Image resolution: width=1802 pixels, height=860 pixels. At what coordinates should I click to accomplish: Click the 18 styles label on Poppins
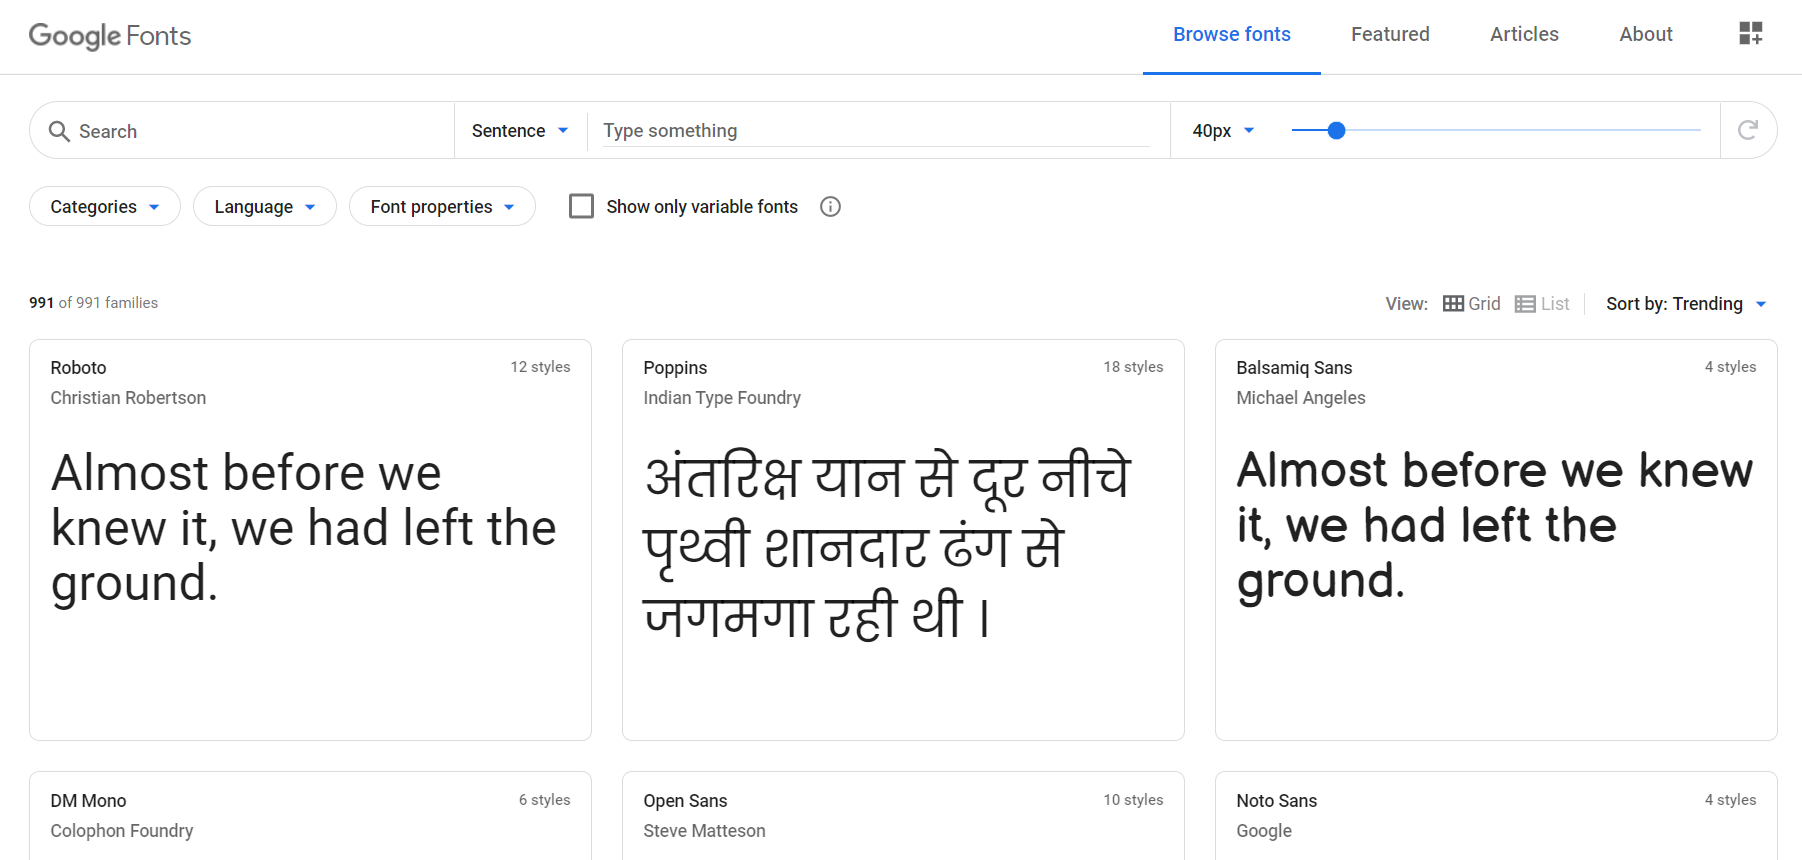(x=1133, y=367)
